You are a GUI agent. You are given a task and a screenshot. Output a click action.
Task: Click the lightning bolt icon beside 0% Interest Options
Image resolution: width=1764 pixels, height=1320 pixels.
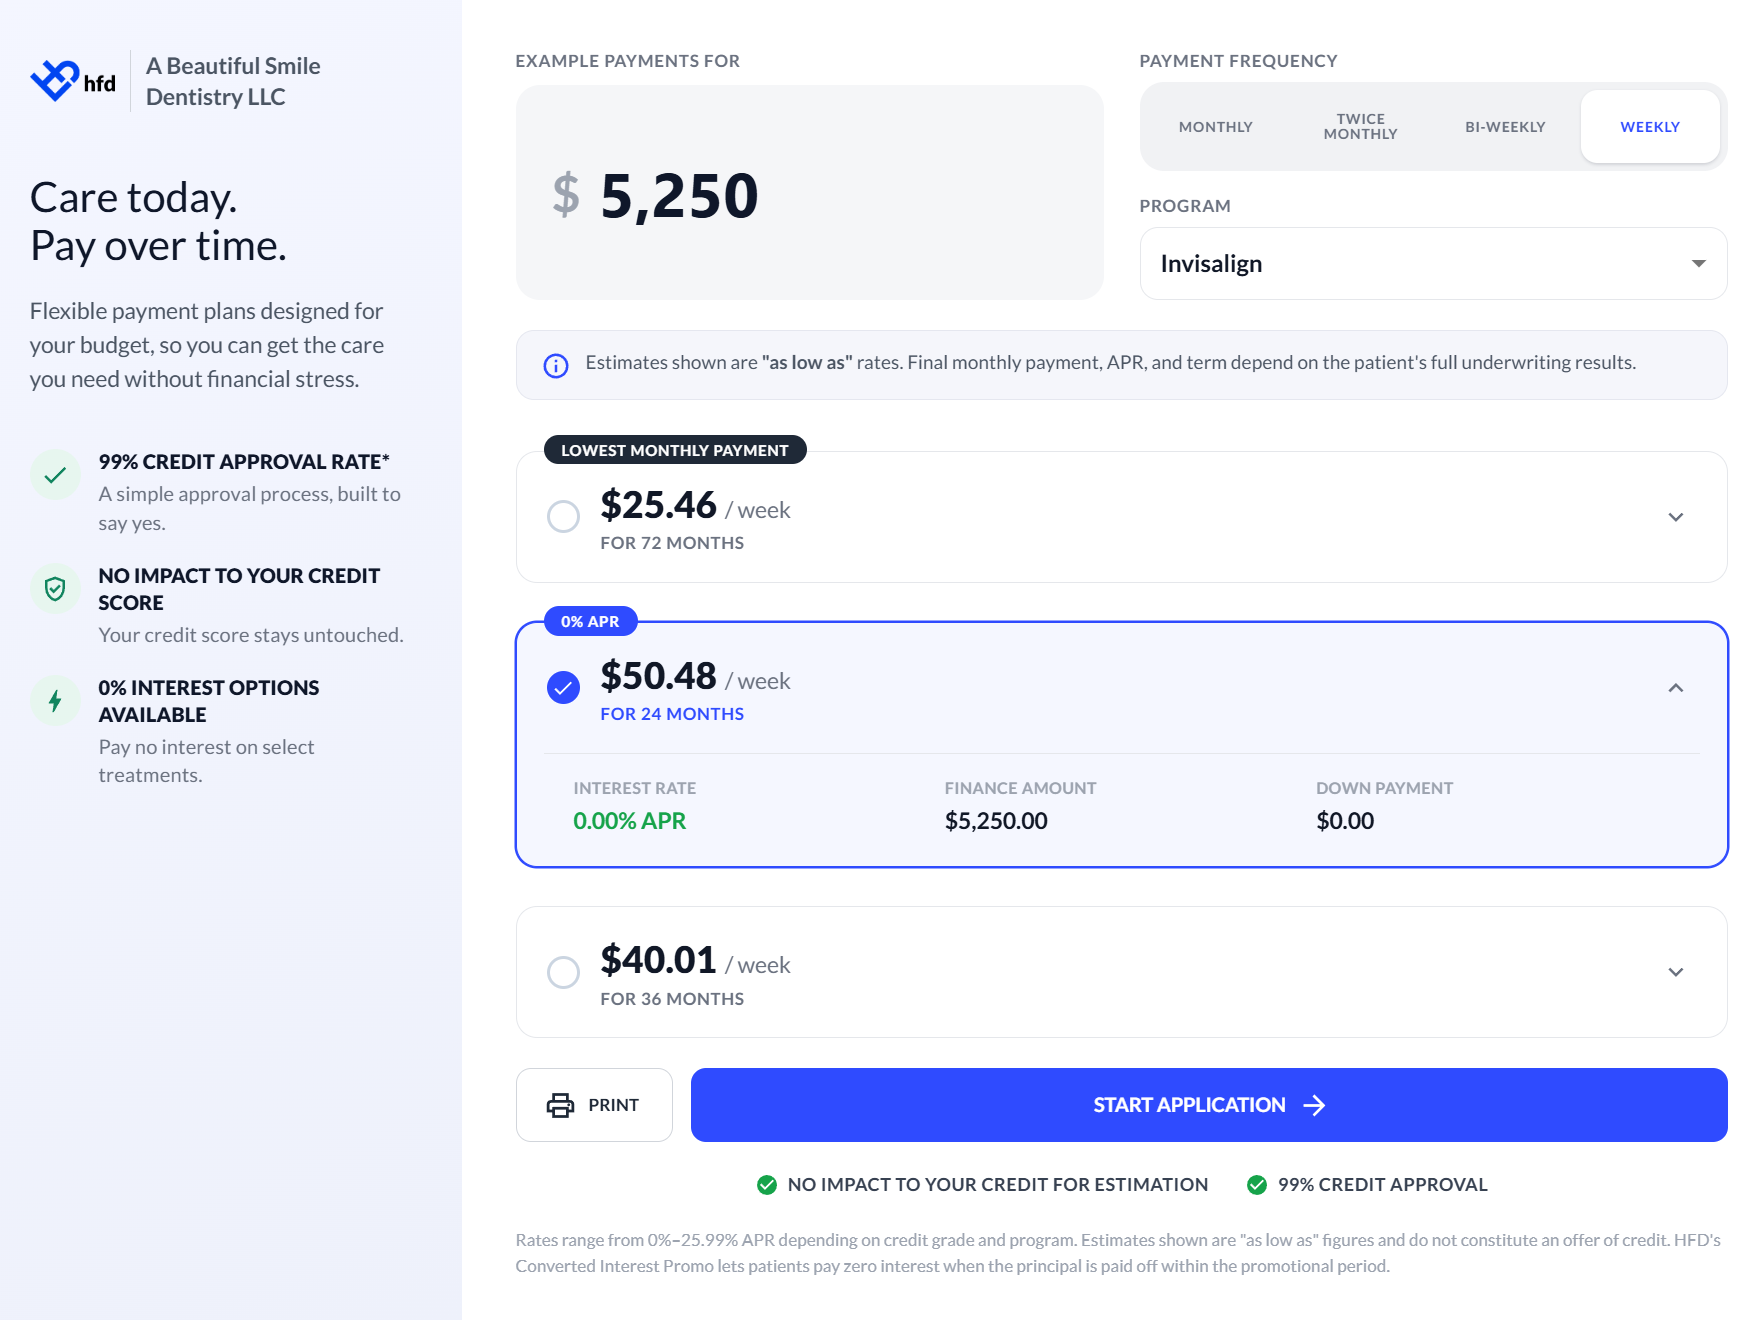point(55,701)
